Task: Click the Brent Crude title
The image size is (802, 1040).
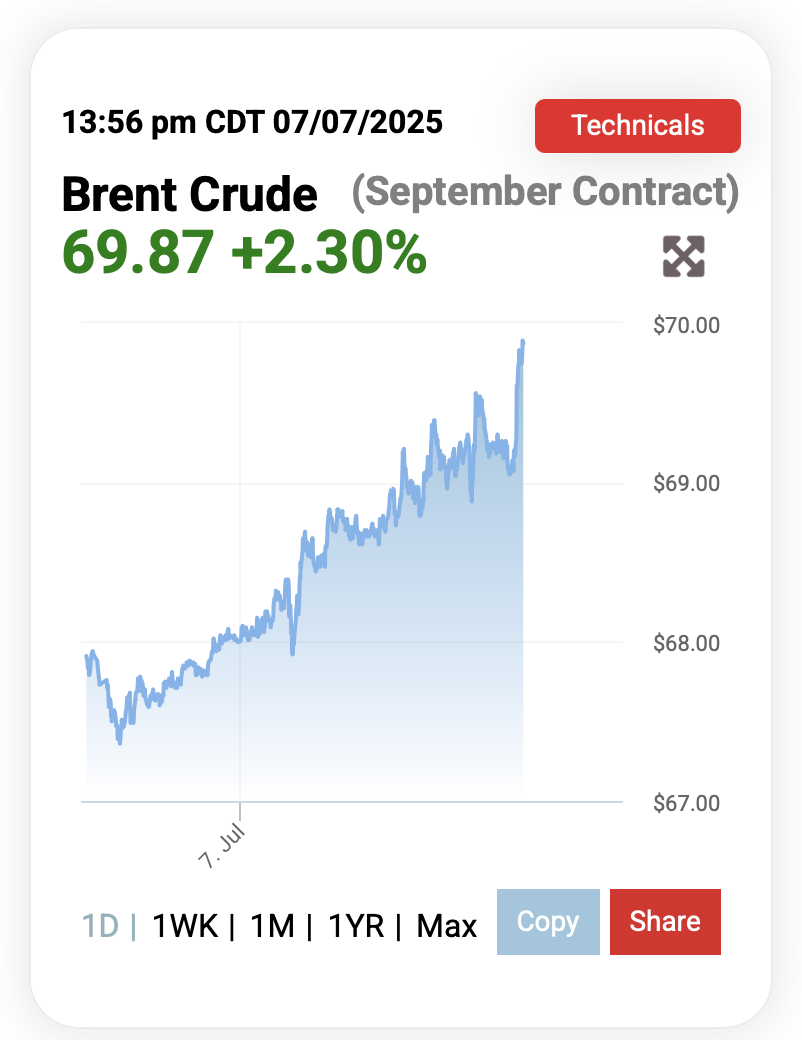Action: [190, 194]
